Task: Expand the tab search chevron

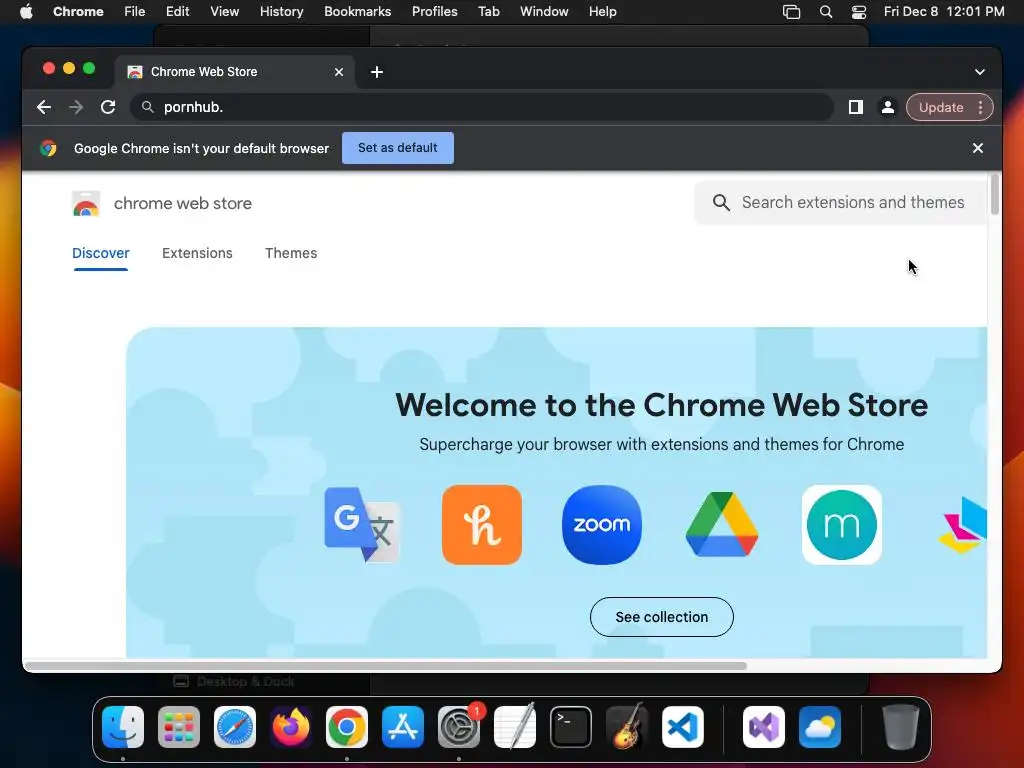Action: click(x=980, y=72)
